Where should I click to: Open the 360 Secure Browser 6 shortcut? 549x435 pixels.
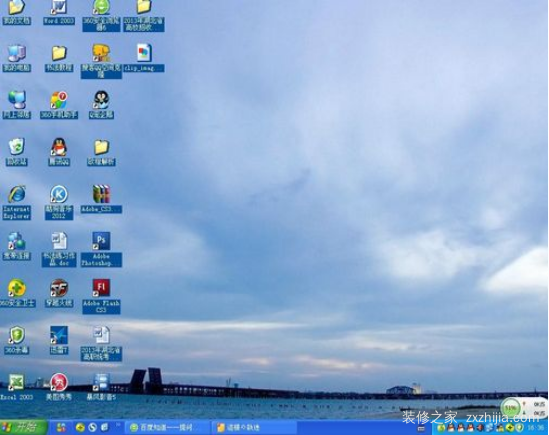[101, 15]
